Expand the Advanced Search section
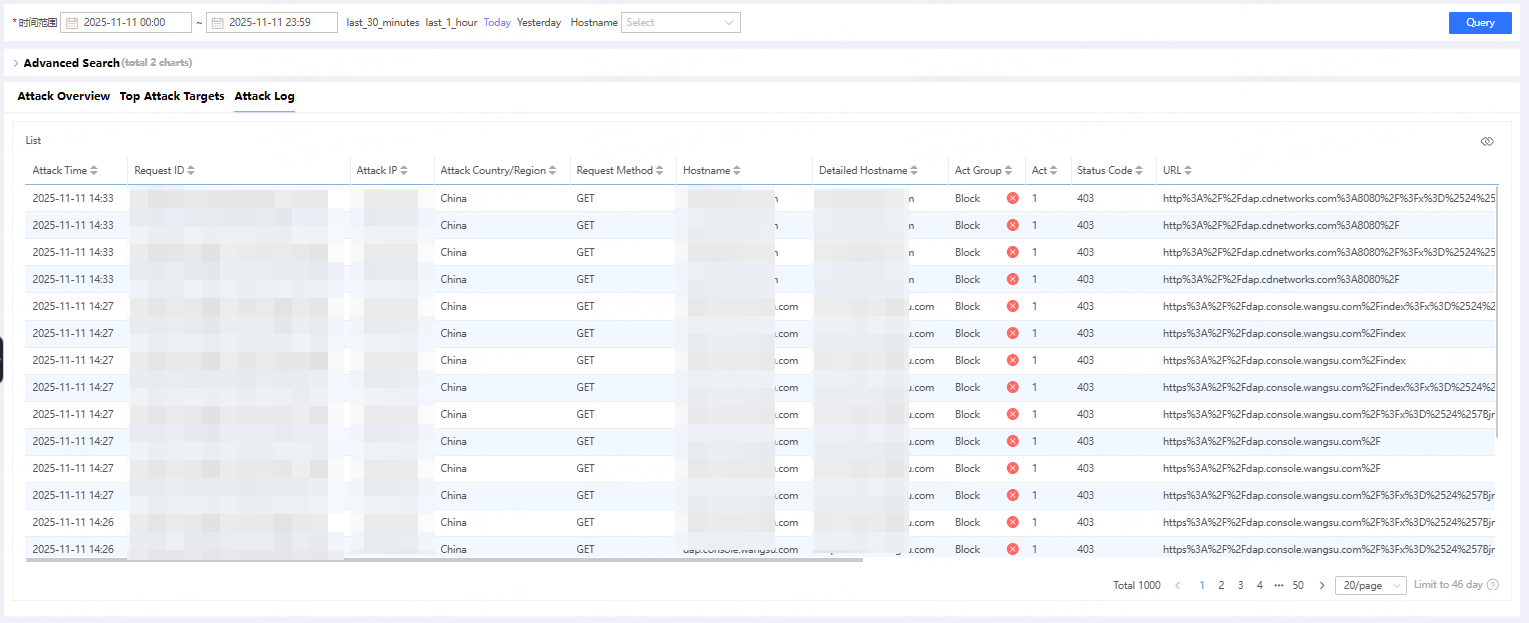The height and width of the screenshot is (623, 1529). click(x=70, y=63)
